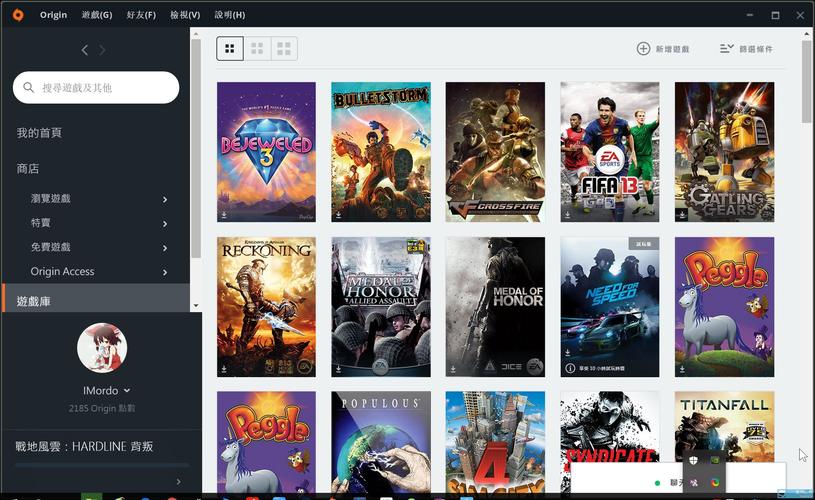Open the SimCity 4 game tile
The height and width of the screenshot is (500, 815).
point(495,442)
